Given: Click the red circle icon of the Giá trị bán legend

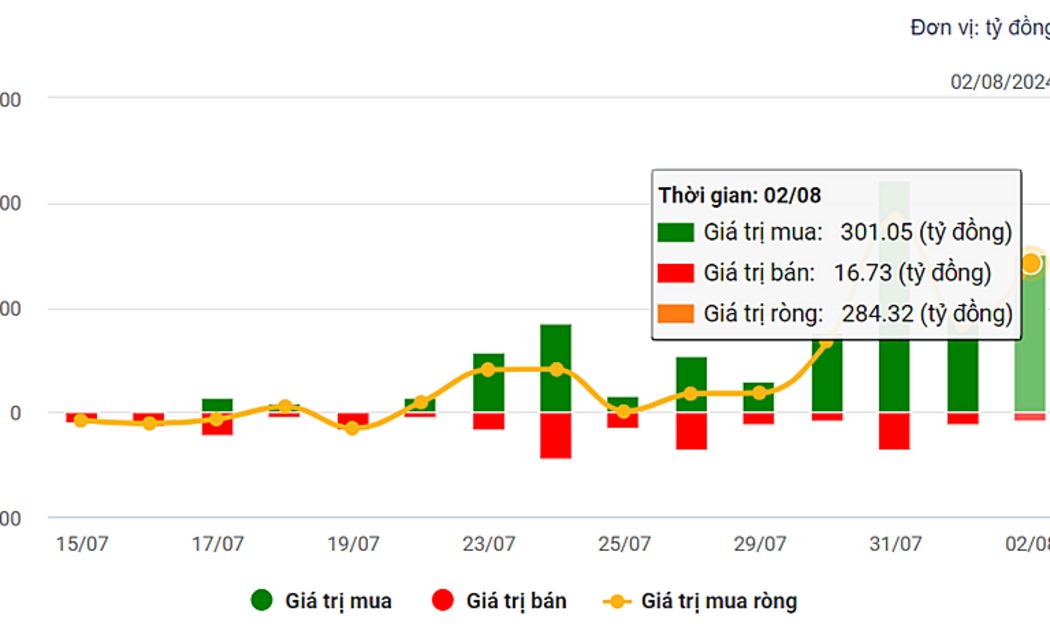Looking at the screenshot, I should (443, 601).
